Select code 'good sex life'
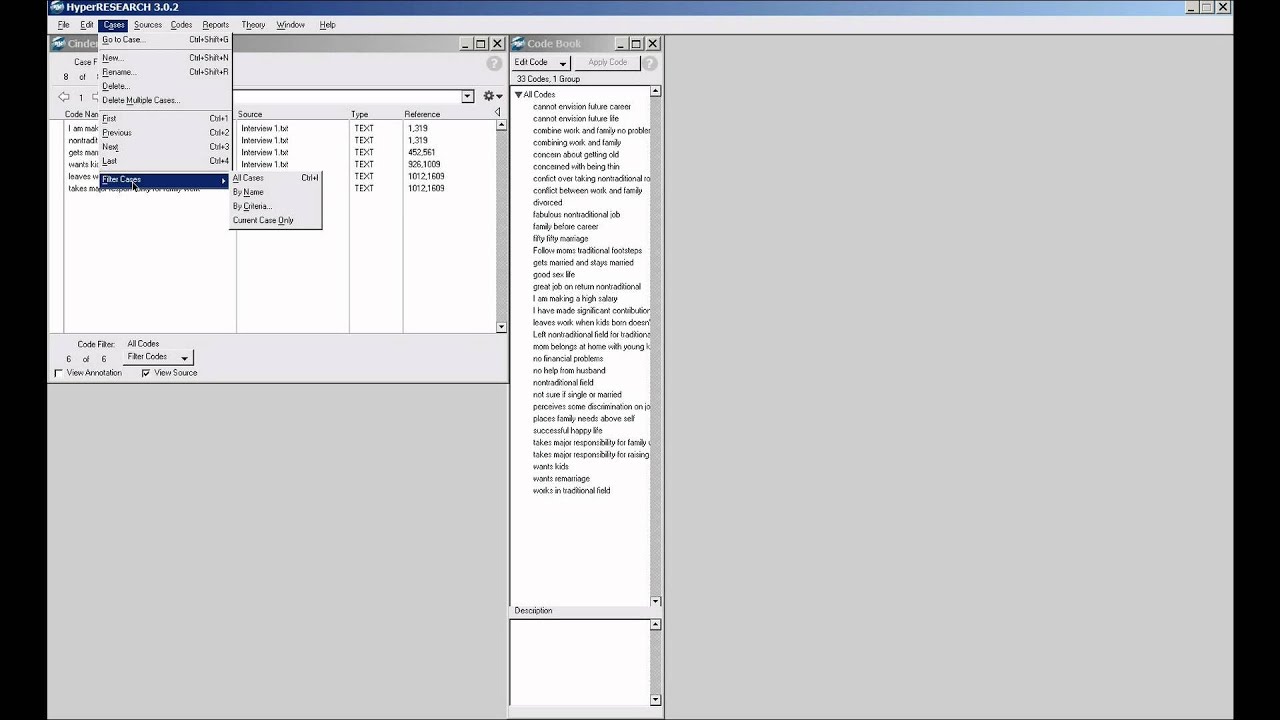Screen dimensions: 1280x720 (554, 275)
